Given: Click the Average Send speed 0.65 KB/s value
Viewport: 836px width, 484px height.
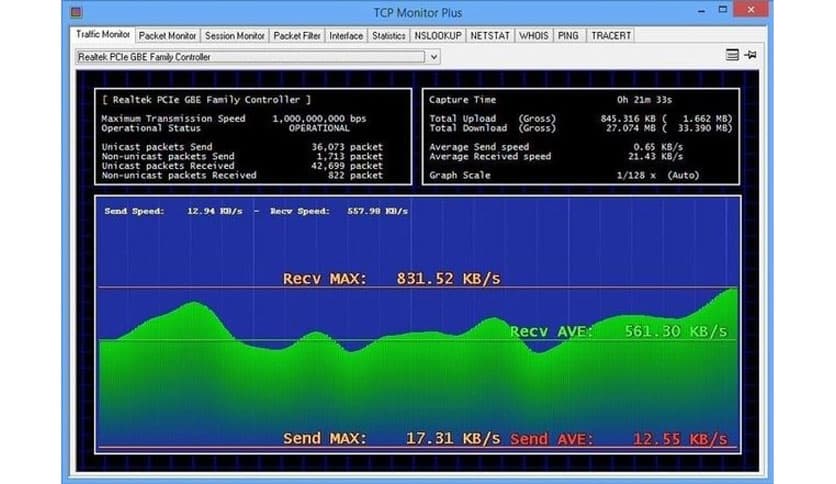Looking at the screenshot, I should pos(658,147).
